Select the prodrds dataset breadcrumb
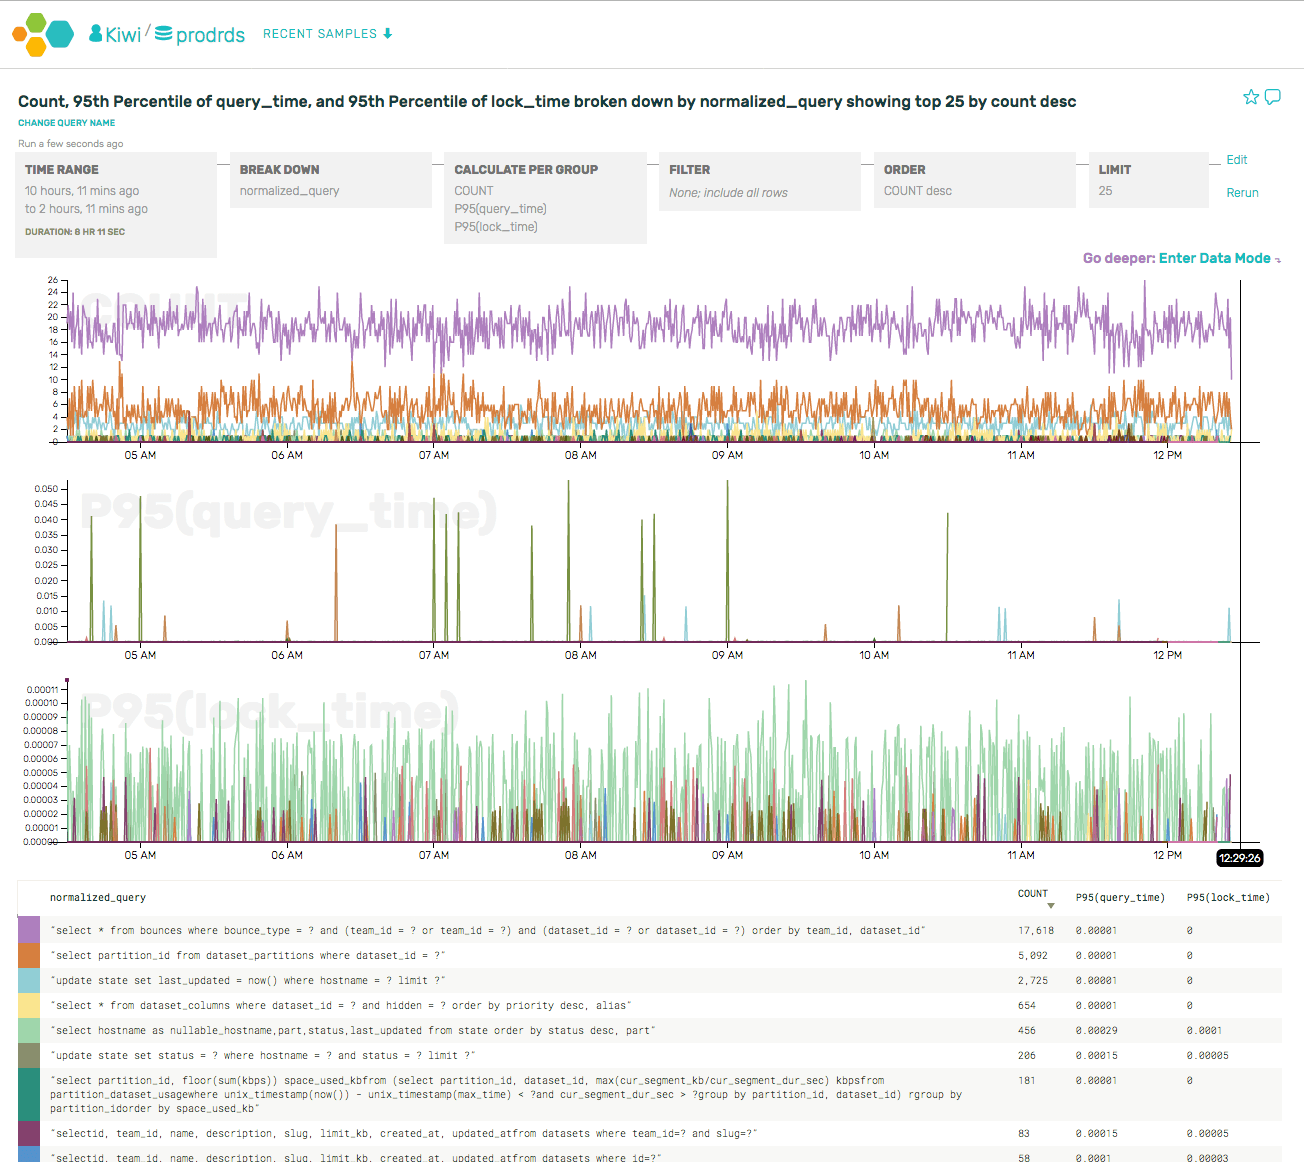 tap(210, 34)
